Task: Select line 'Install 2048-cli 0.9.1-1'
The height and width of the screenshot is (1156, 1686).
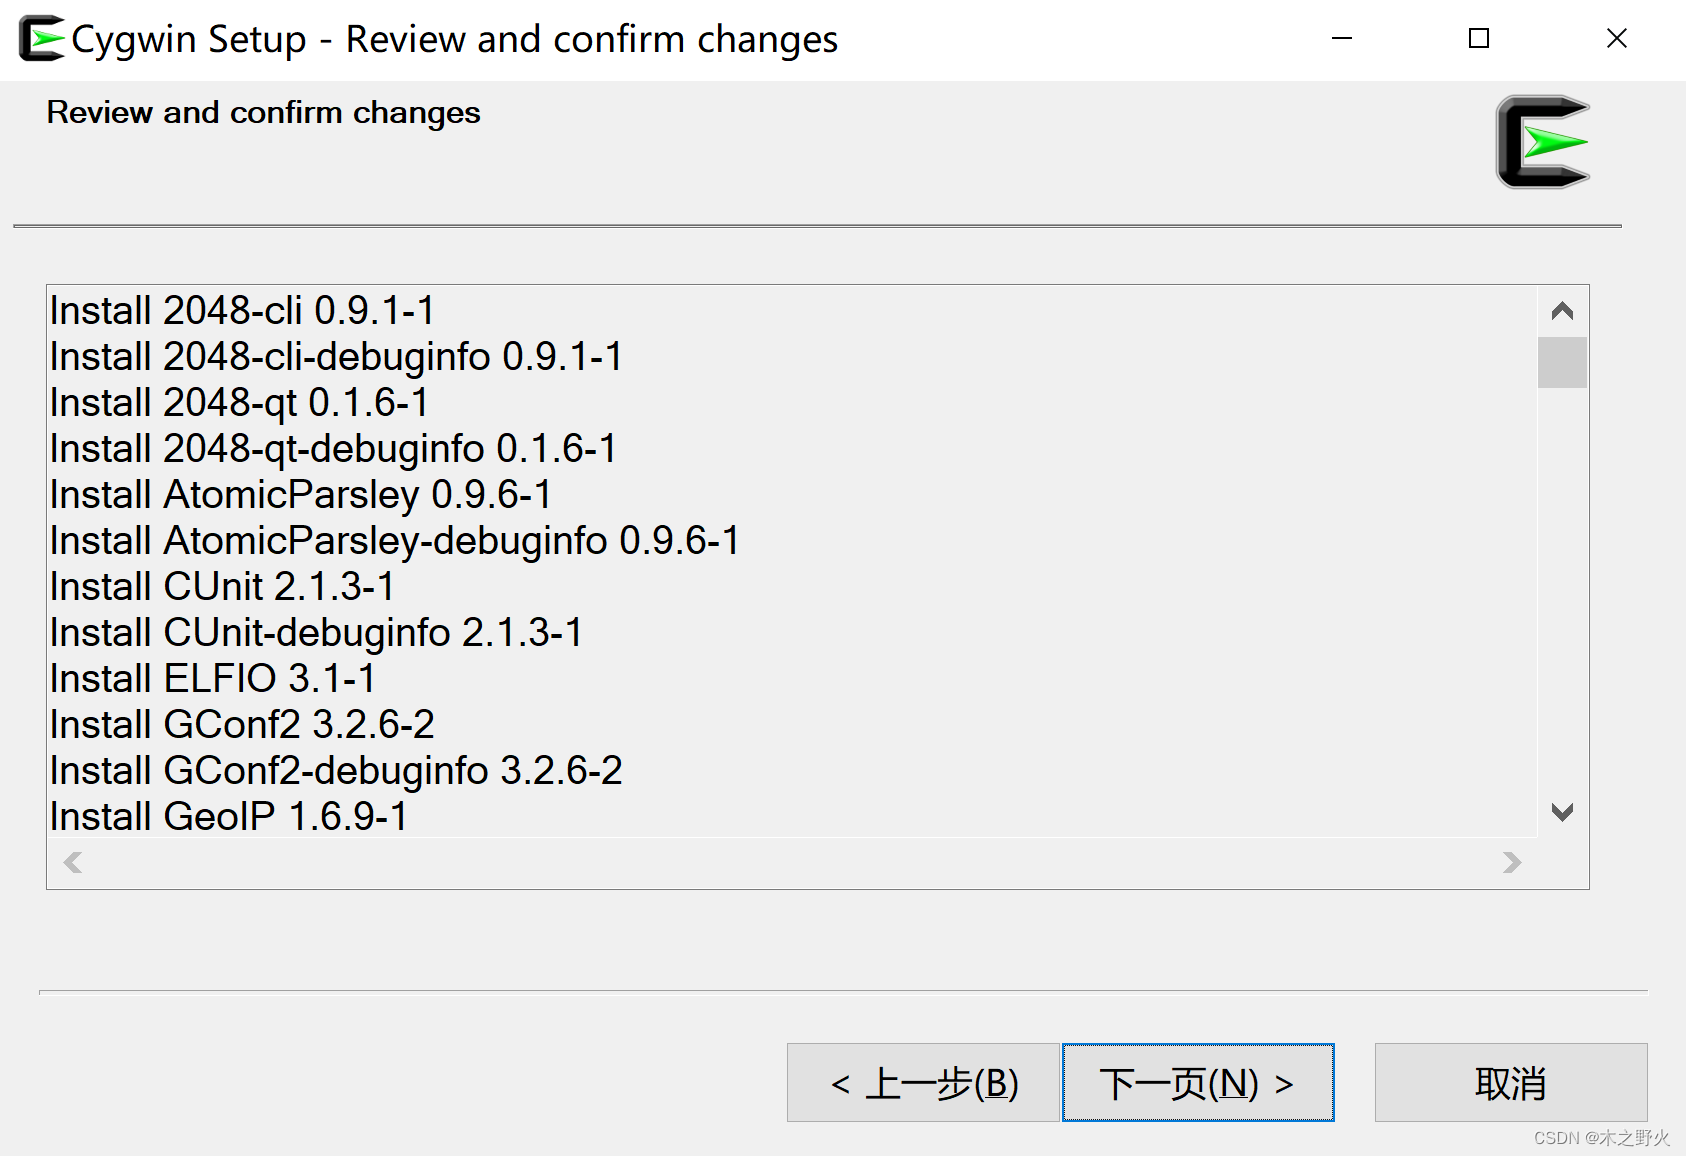Action: (x=243, y=311)
